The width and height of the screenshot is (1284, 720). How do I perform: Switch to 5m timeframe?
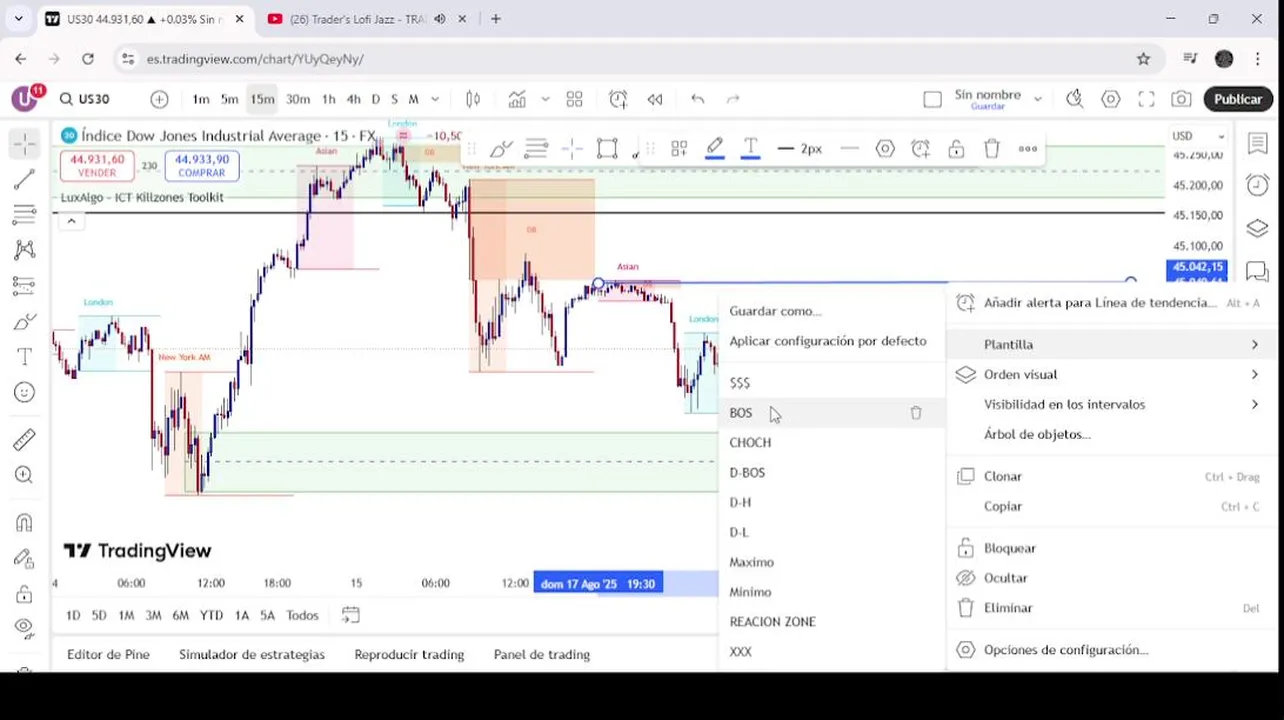230,99
